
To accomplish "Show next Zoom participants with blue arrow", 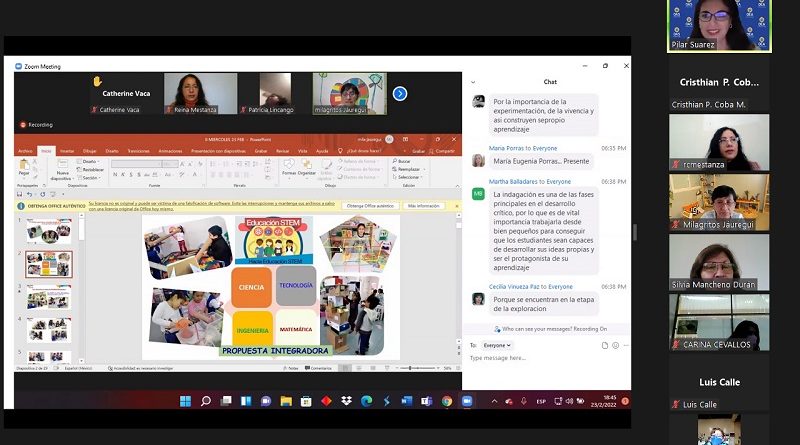I will (x=400, y=94).
